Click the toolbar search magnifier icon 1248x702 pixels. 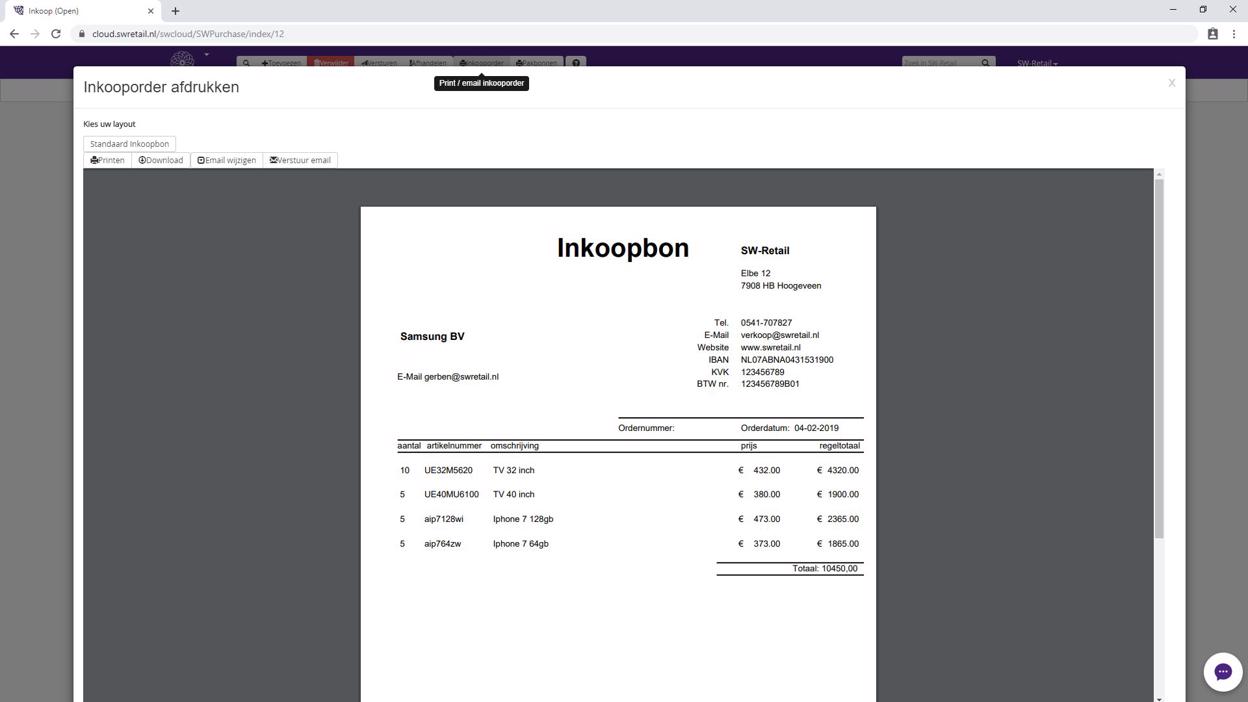[246, 63]
